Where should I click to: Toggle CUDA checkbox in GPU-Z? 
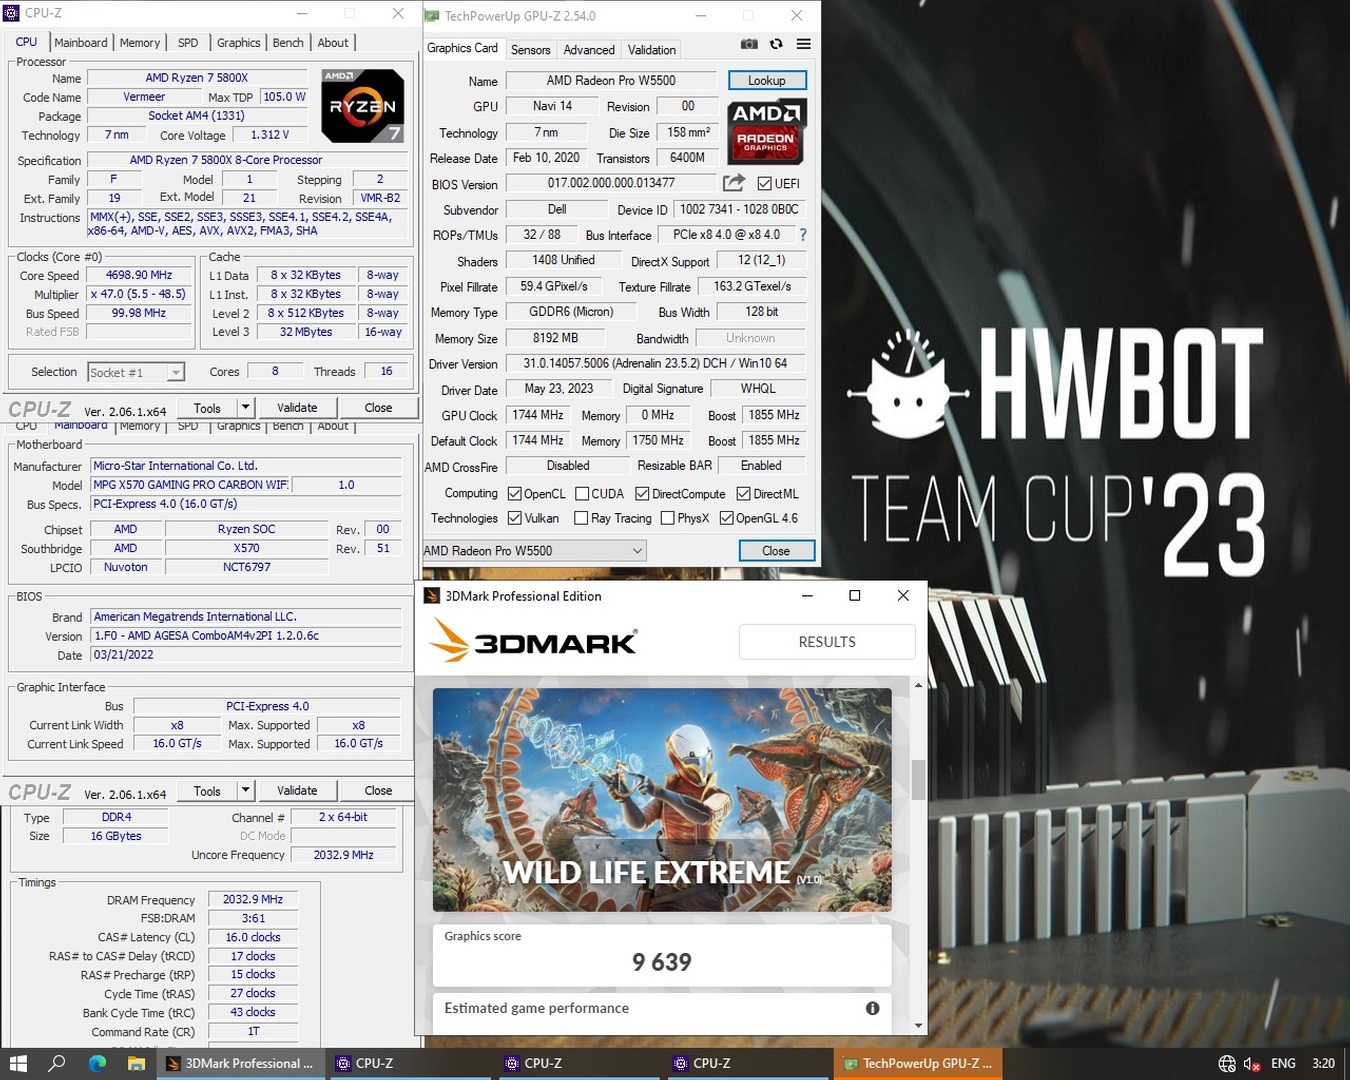tap(582, 493)
